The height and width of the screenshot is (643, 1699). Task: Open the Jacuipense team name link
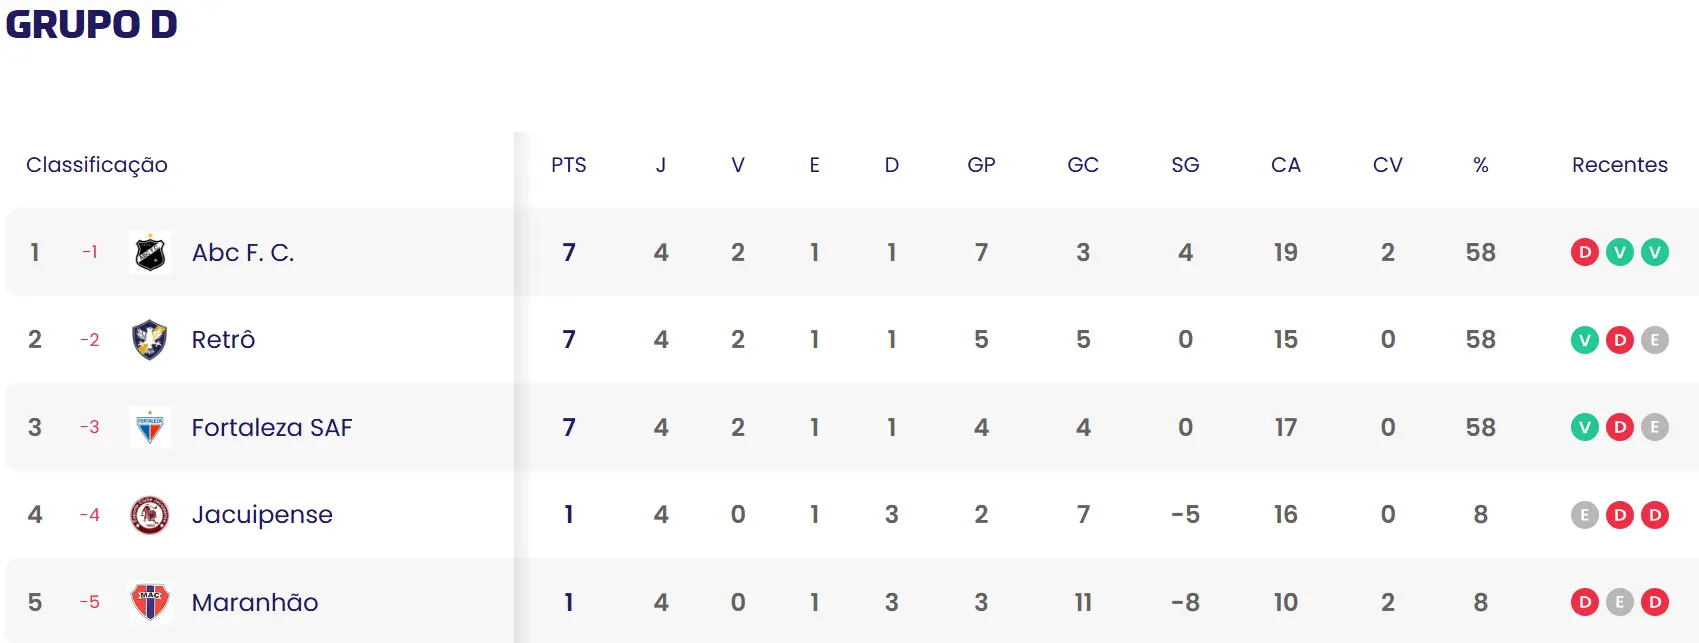tap(262, 515)
